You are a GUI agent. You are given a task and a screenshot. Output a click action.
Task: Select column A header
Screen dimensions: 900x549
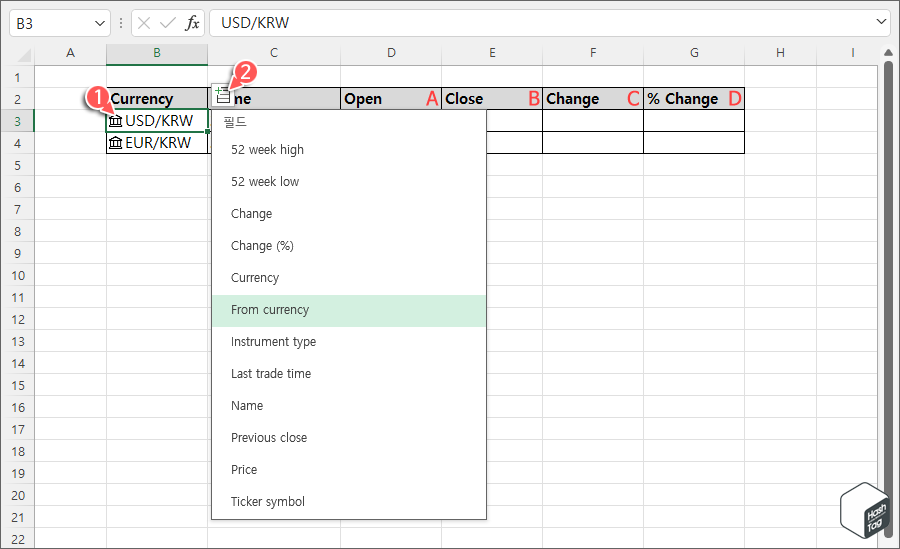coord(71,53)
